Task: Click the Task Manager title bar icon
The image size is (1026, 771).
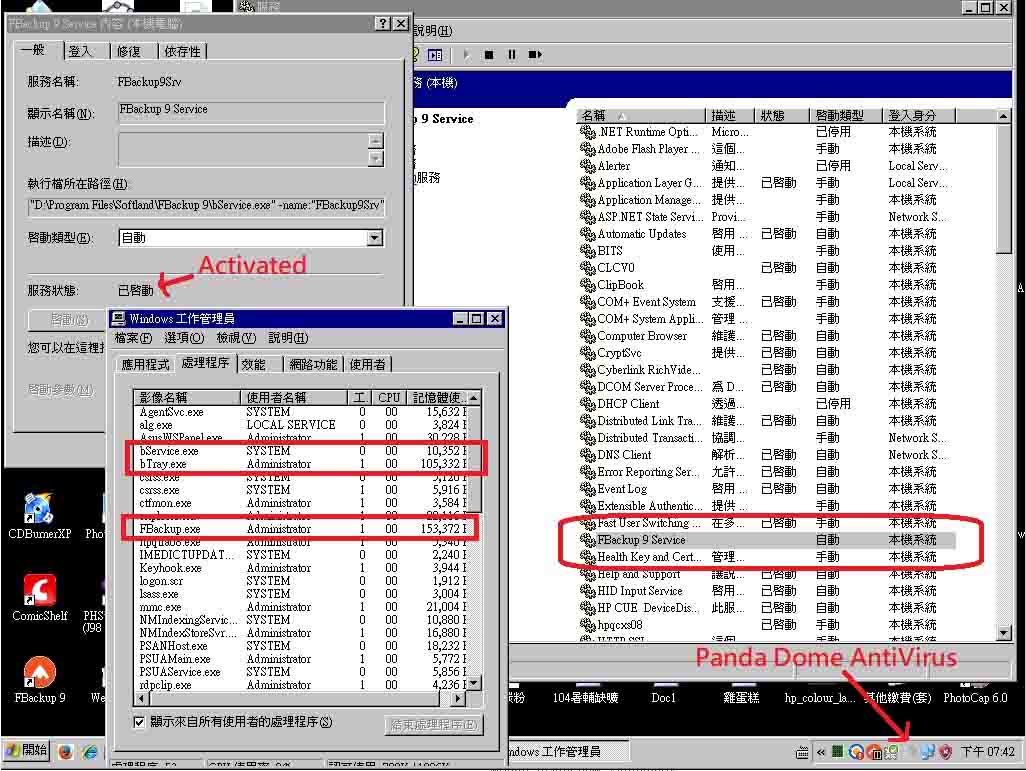Action: [118, 319]
